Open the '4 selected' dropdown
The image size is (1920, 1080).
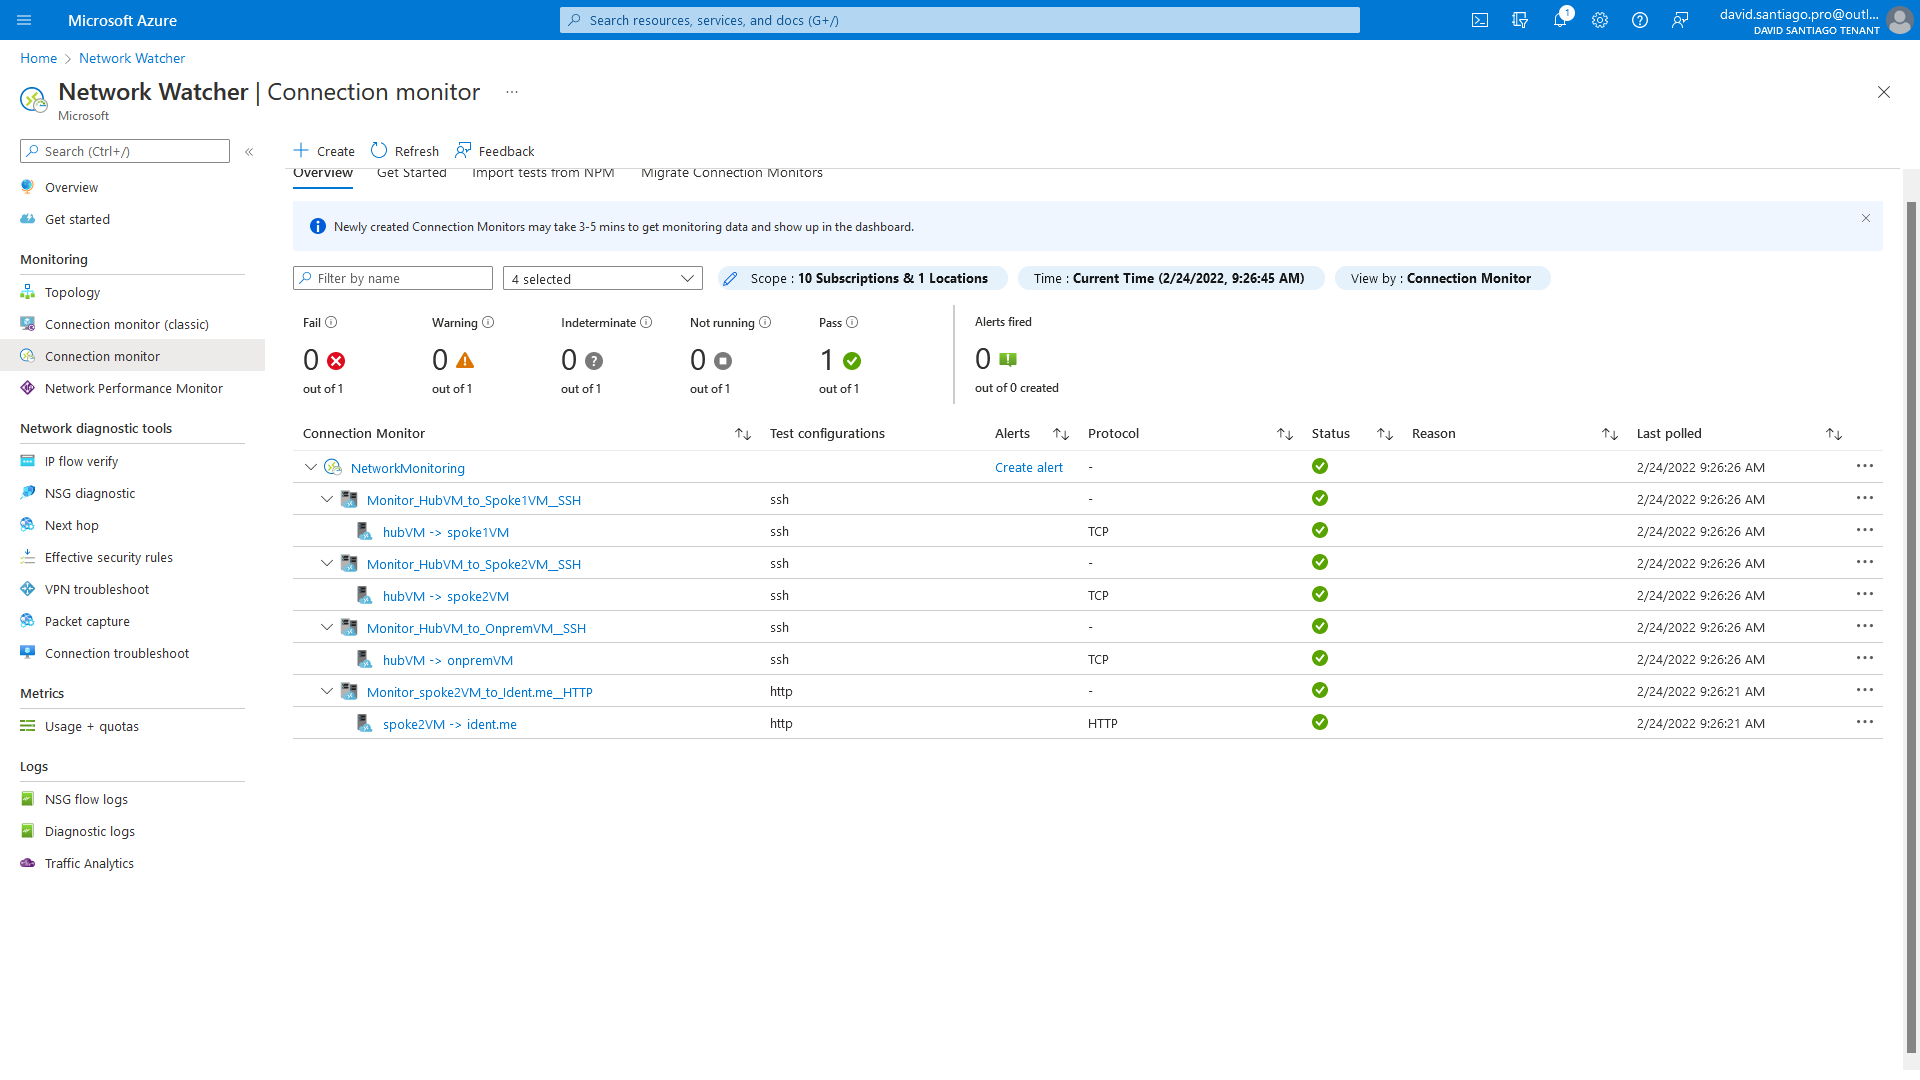(603, 279)
